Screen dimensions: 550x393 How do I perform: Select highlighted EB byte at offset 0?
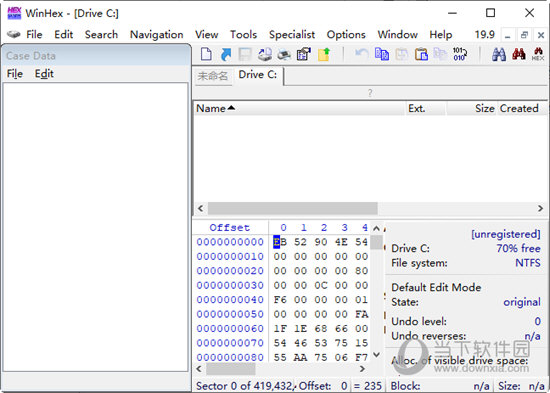[280, 242]
